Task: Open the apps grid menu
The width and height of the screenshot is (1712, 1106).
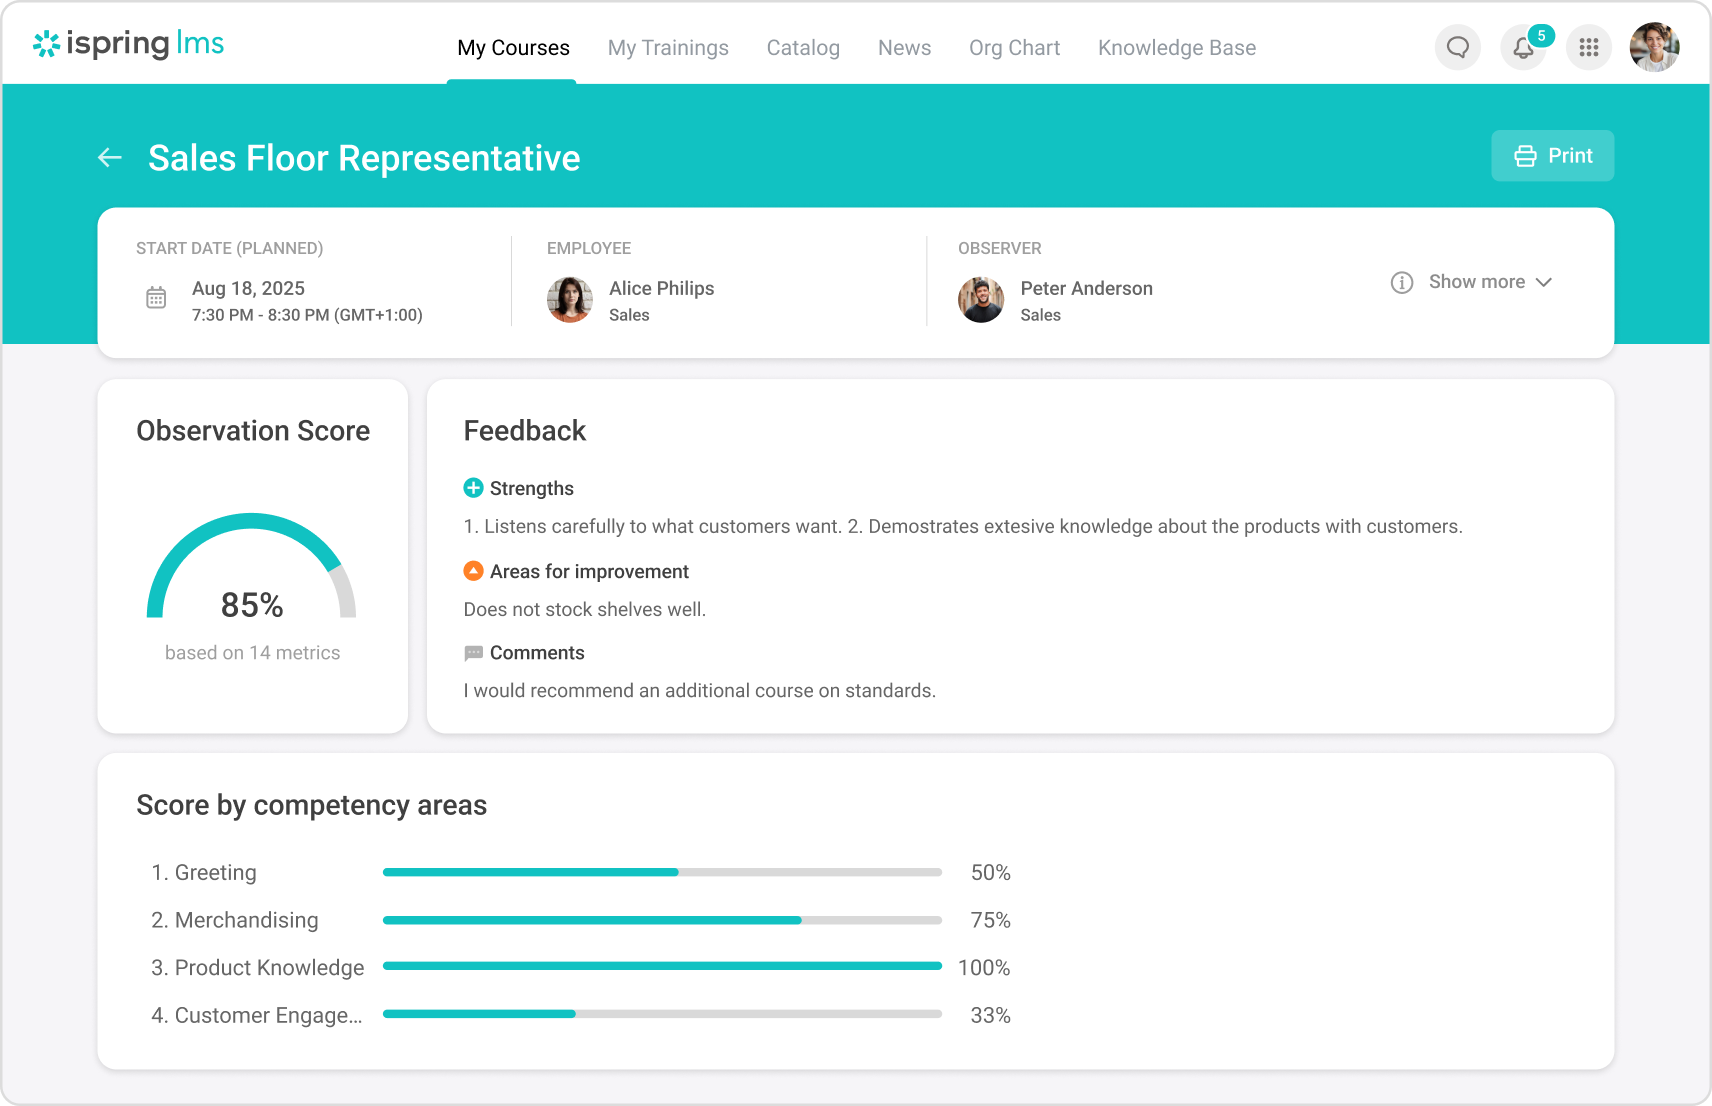Action: click(x=1589, y=47)
